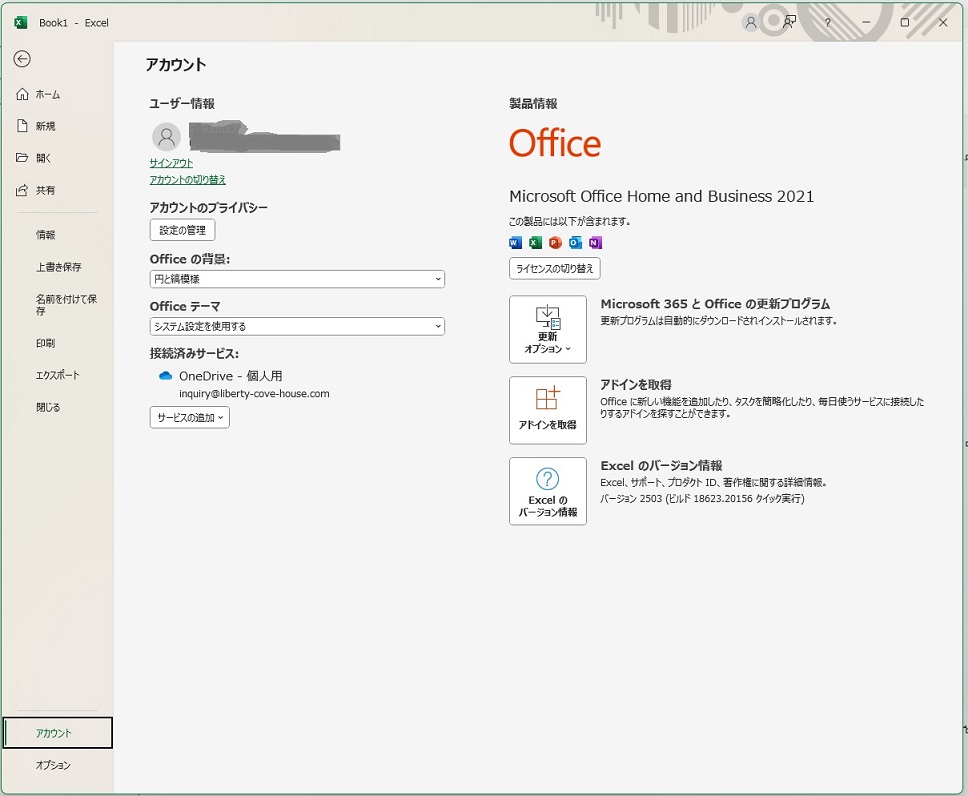The height and width of the screenshot is (796, 968).
Task: Select 共有 (Share) in the sidebar
Action: tap(45, 190)
